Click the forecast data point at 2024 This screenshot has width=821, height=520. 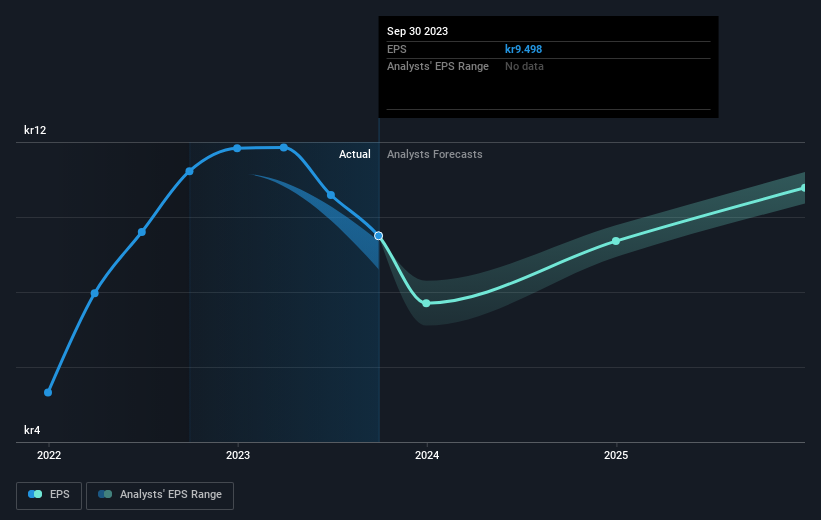click(x=426, y=303)
